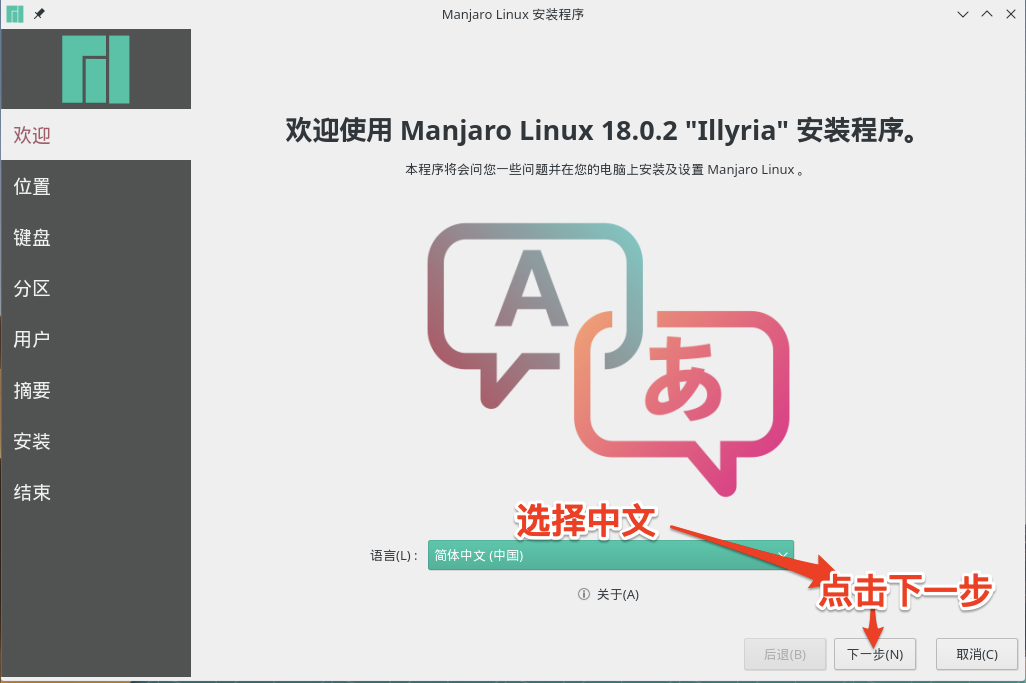Click the Manjaro logo in the sidebar
1026x683 pixels.
tap(96, 69)
